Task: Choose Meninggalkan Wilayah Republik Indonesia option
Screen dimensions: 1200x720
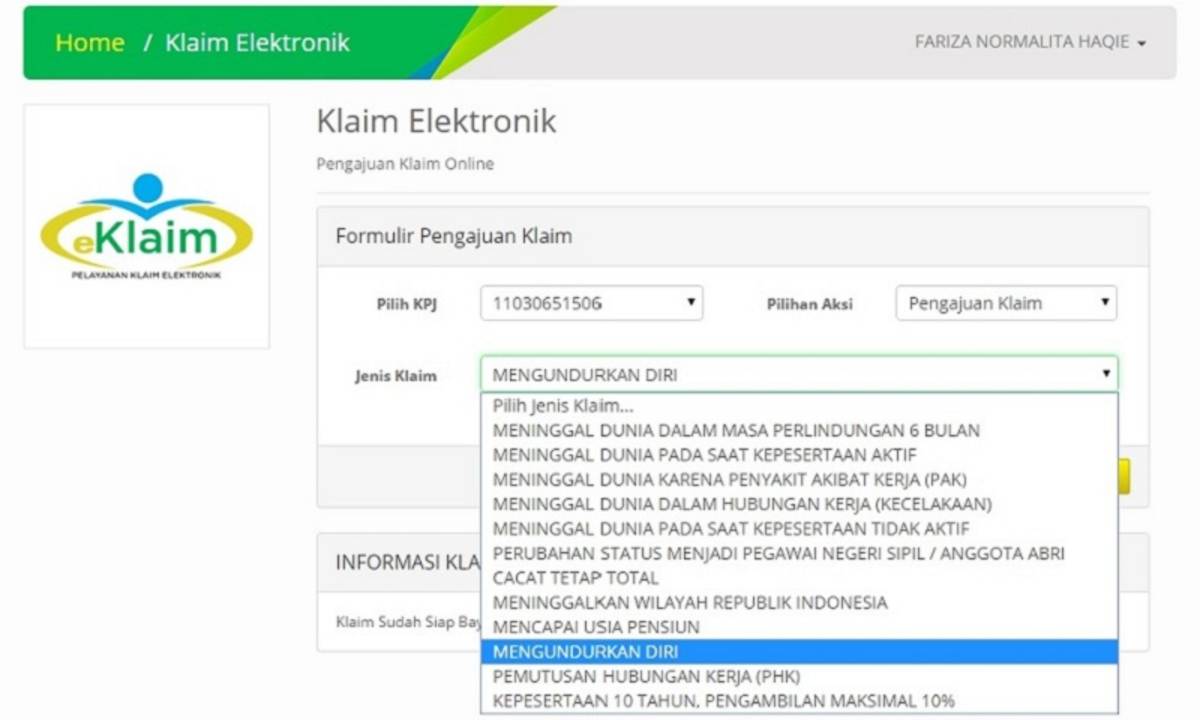Action: (x=690, y=603)
